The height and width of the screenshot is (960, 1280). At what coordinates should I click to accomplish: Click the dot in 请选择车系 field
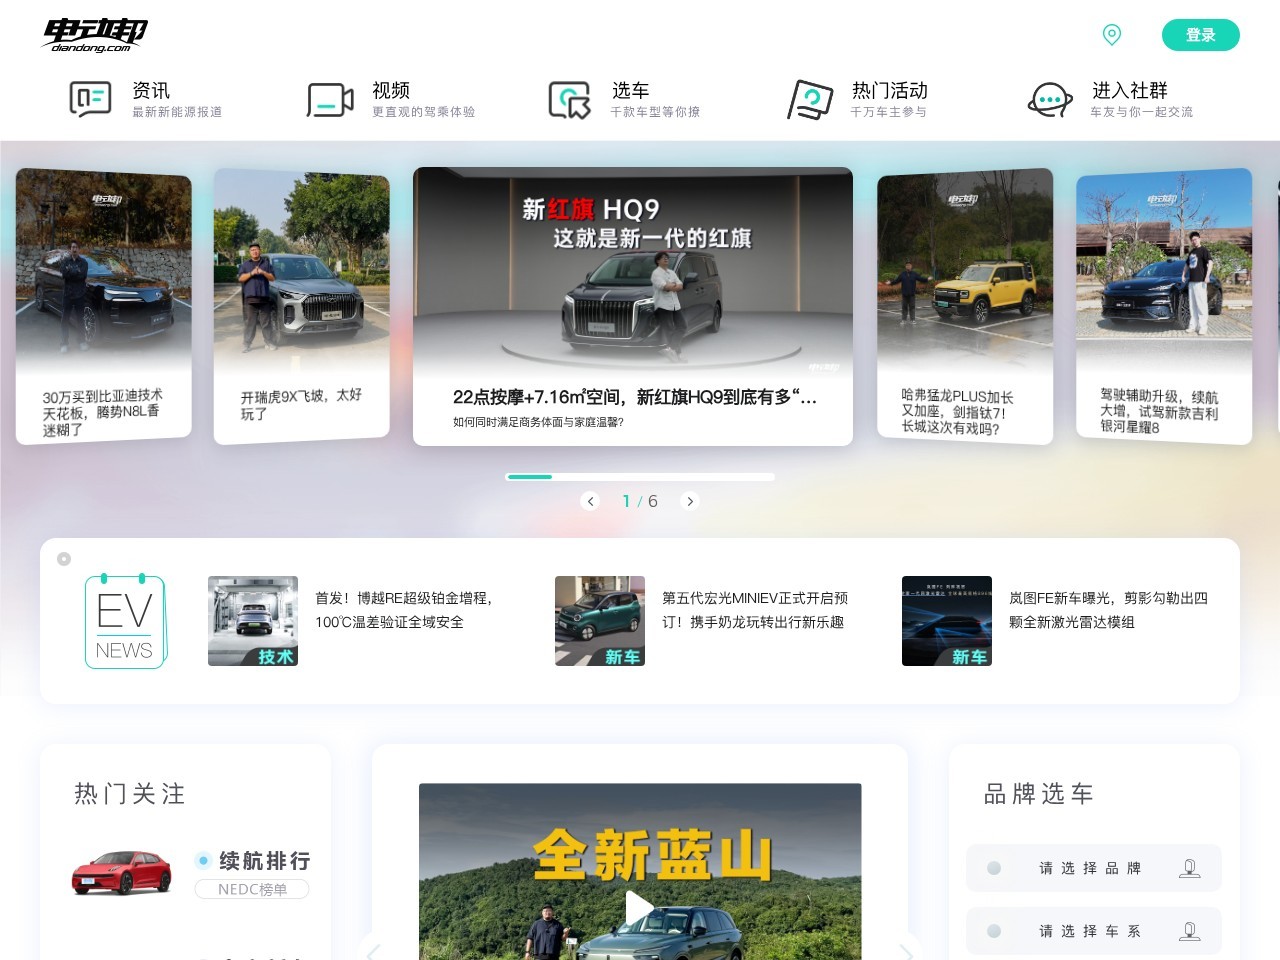[994, 931]
